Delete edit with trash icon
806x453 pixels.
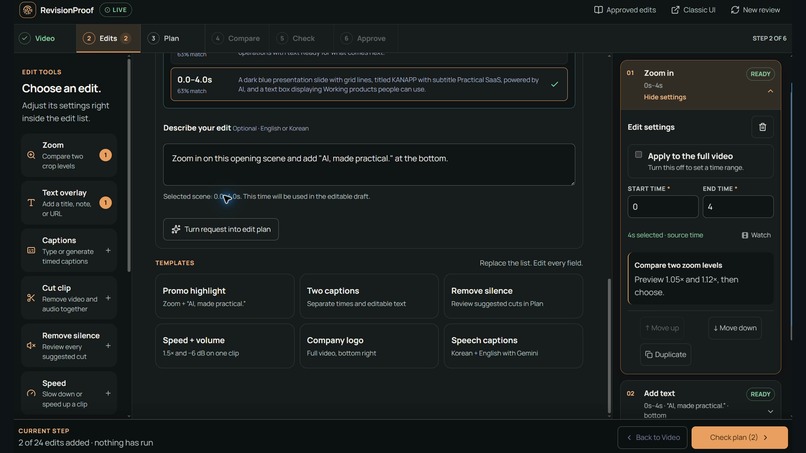pos(762,127)
